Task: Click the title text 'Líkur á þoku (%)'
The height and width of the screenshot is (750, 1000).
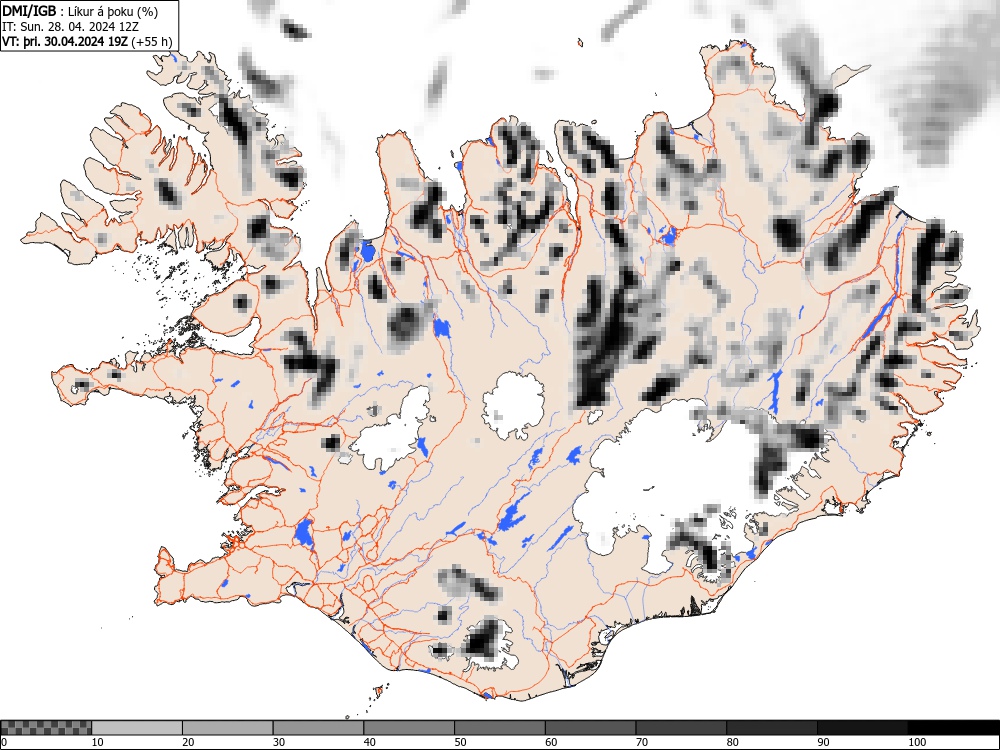Action: coord(113,11)
